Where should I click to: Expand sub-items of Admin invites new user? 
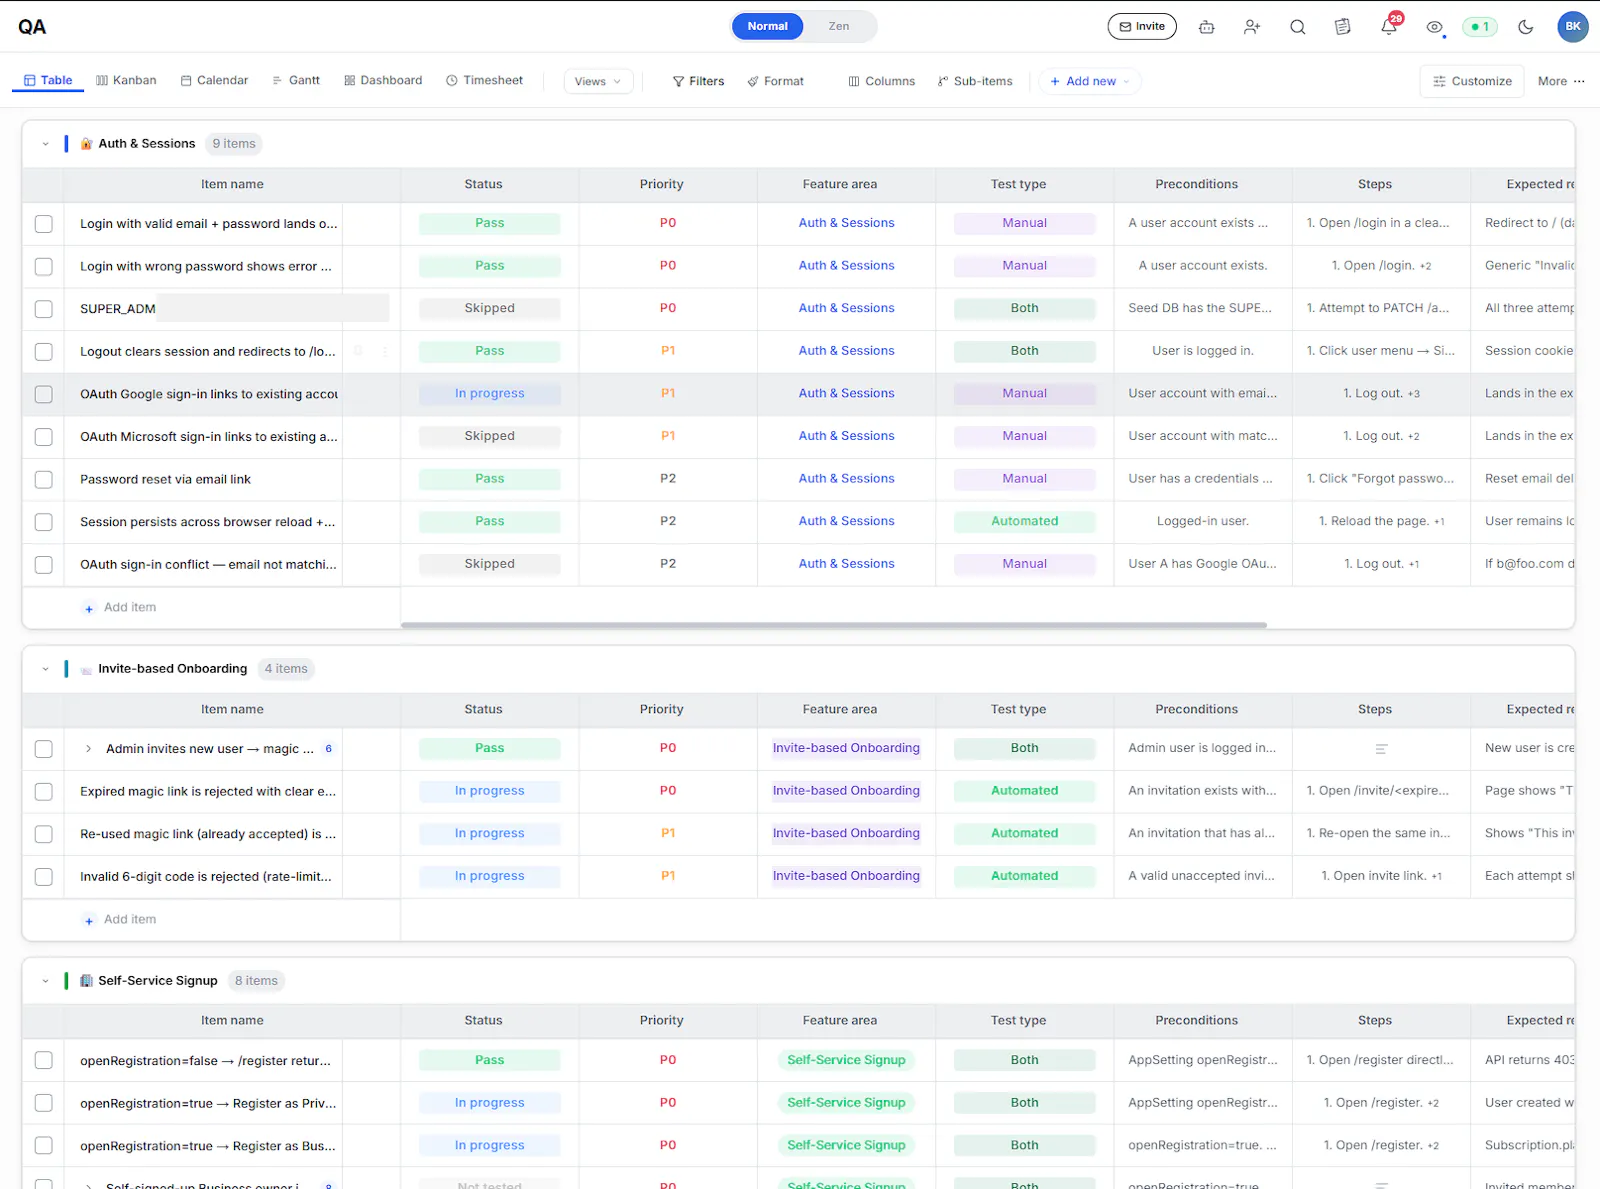click(x=88, y=749)
